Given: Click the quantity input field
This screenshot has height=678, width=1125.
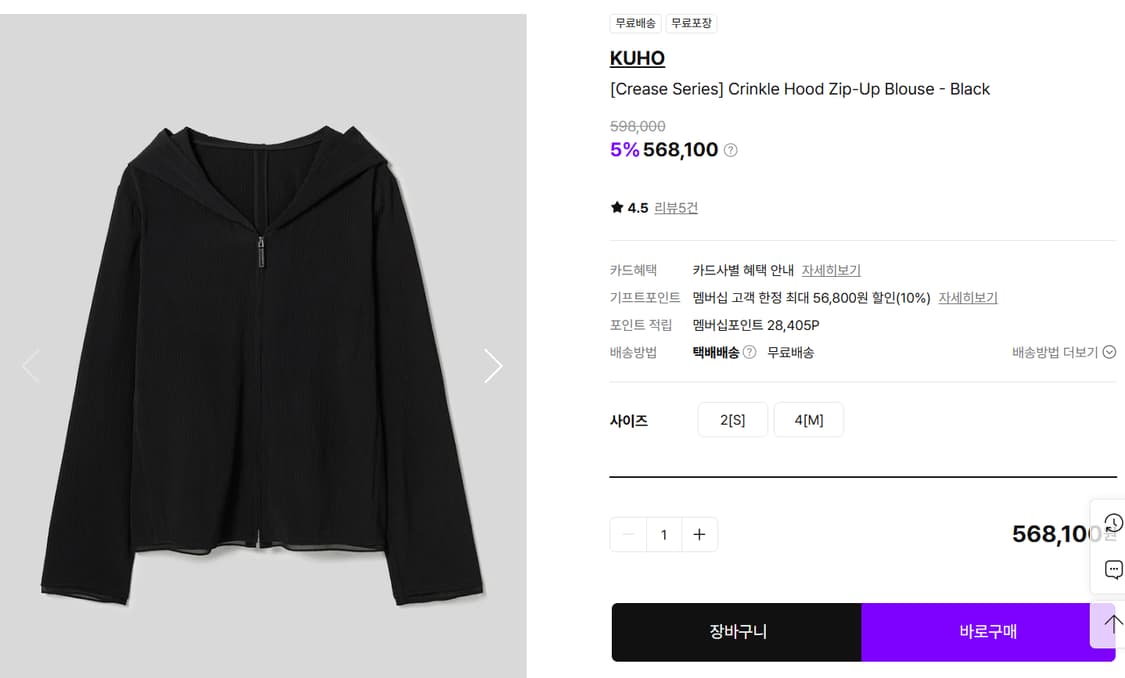Looking at the screenshot, I should [x=664, y=534].
